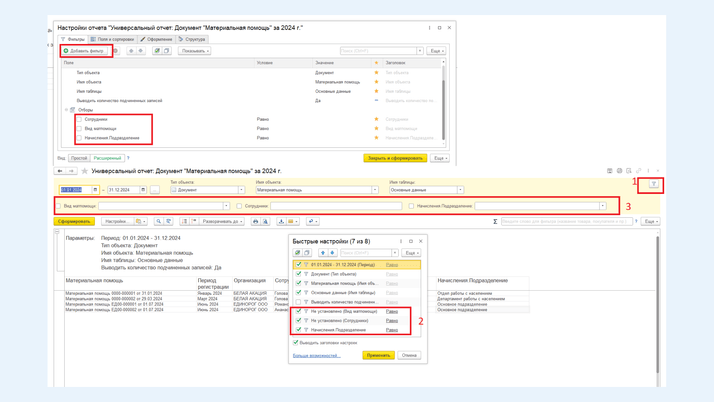Click the print icon in report toolbar
Viewport: 714px width, 402px height.
[255, 221]
